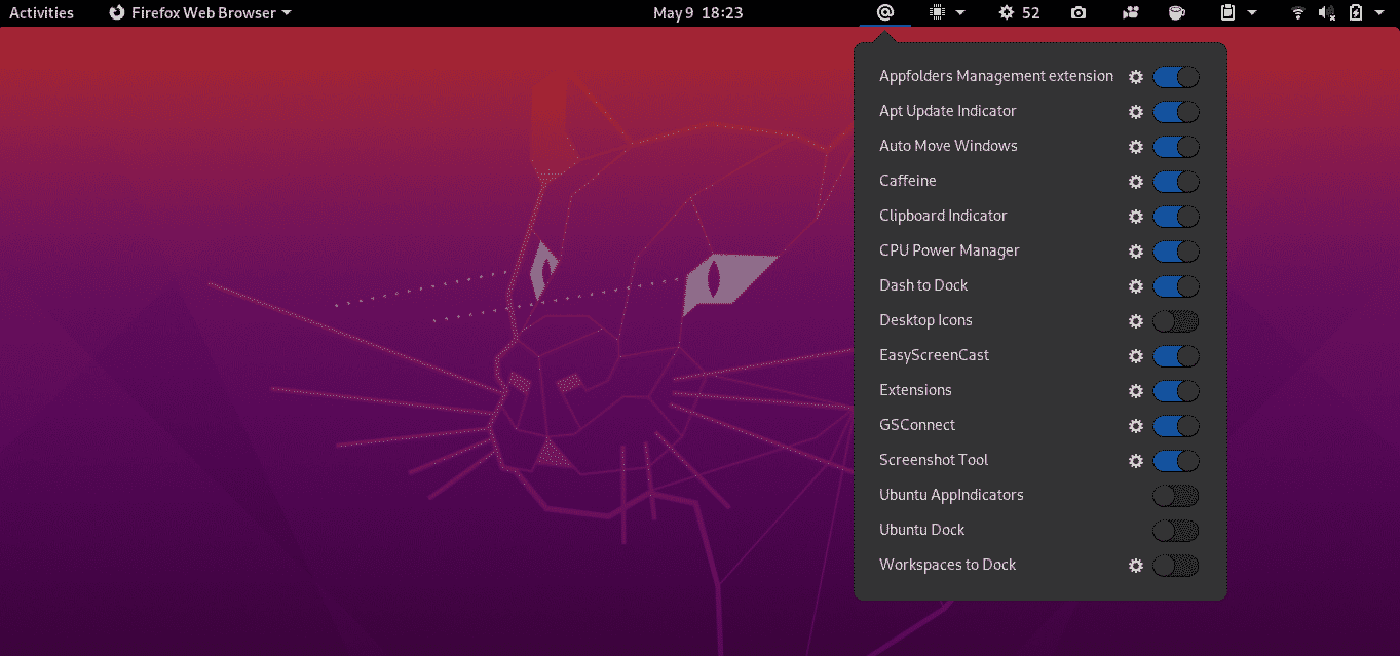Open the Caffeine coffee cup indicator
The image size is (1400, 656).
click(1176, 13)
